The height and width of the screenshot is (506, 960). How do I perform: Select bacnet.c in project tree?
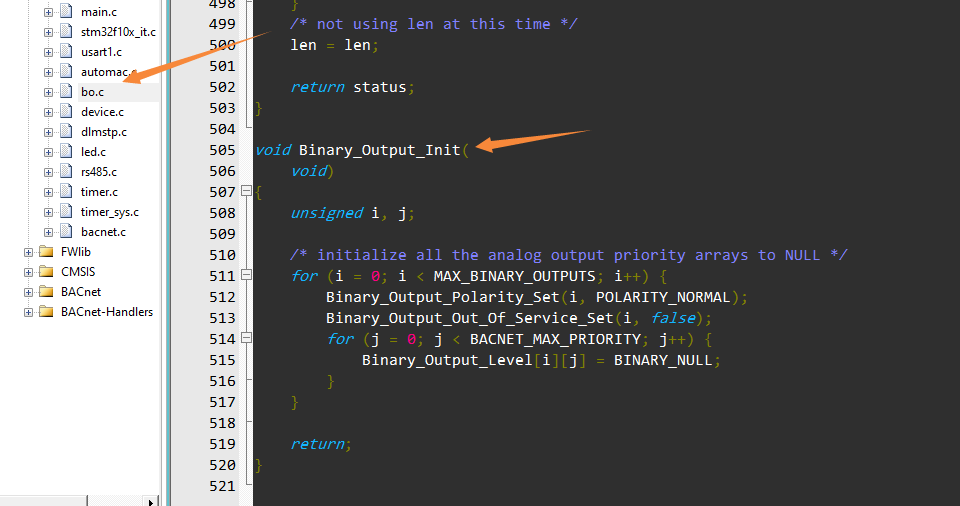(103, 232)
